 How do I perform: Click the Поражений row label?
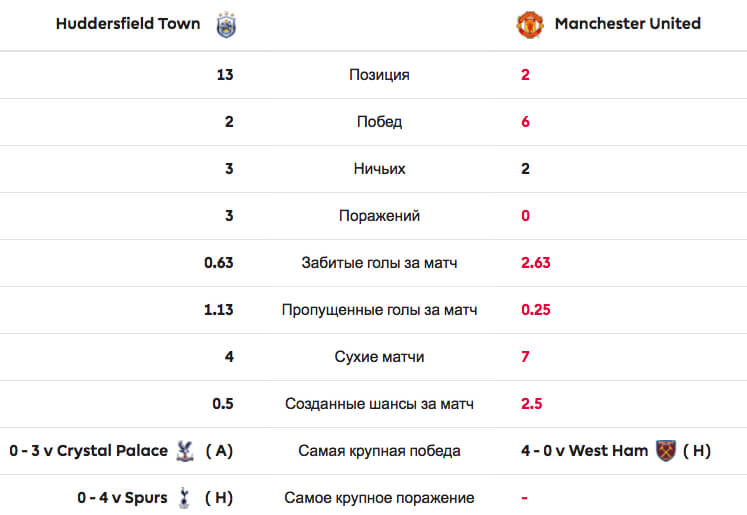pos(379,216)
